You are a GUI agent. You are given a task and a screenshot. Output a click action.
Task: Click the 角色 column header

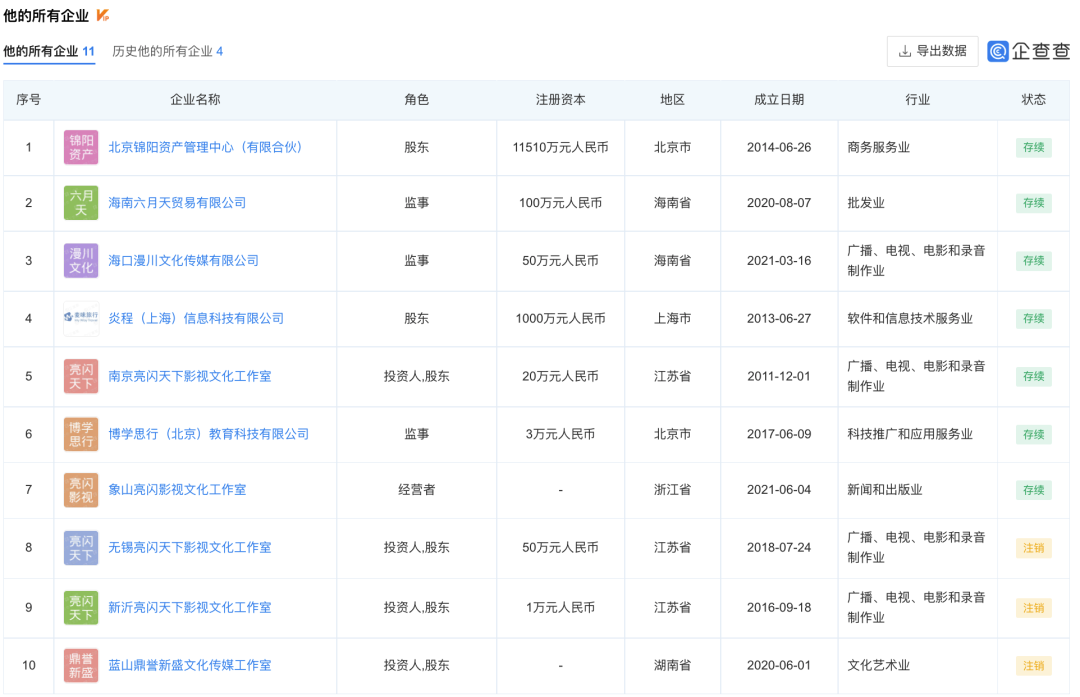tap(416, 100)
